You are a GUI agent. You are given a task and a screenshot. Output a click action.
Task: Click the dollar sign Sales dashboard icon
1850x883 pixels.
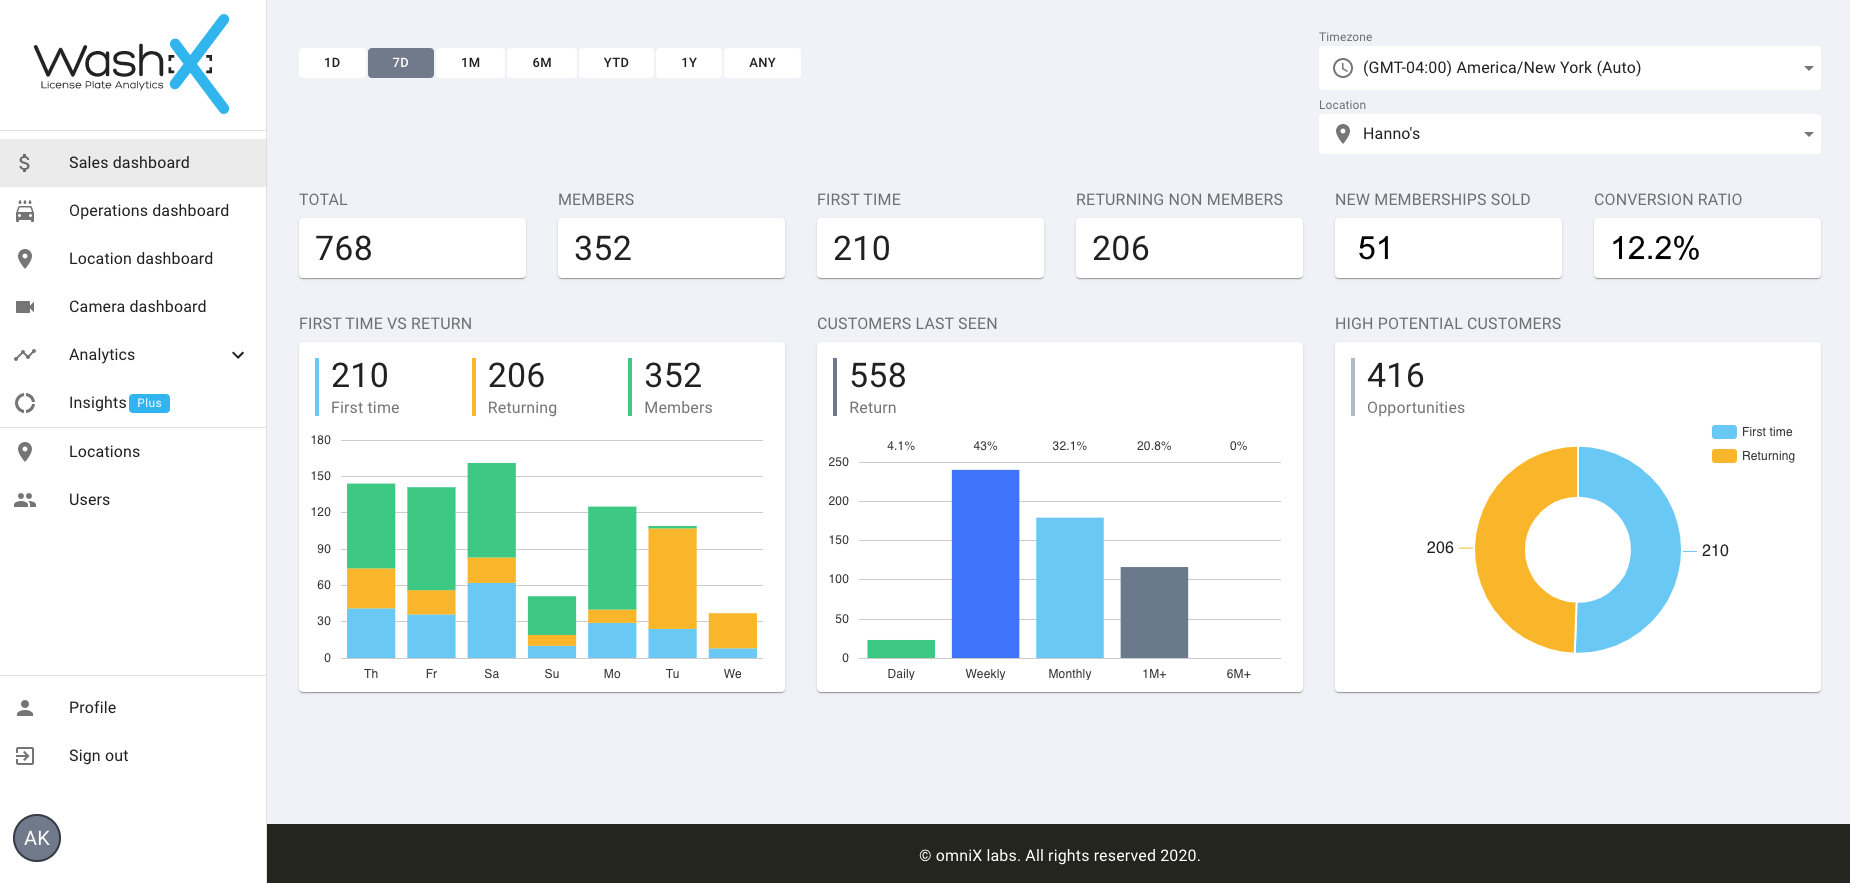(x=25, y=163)
